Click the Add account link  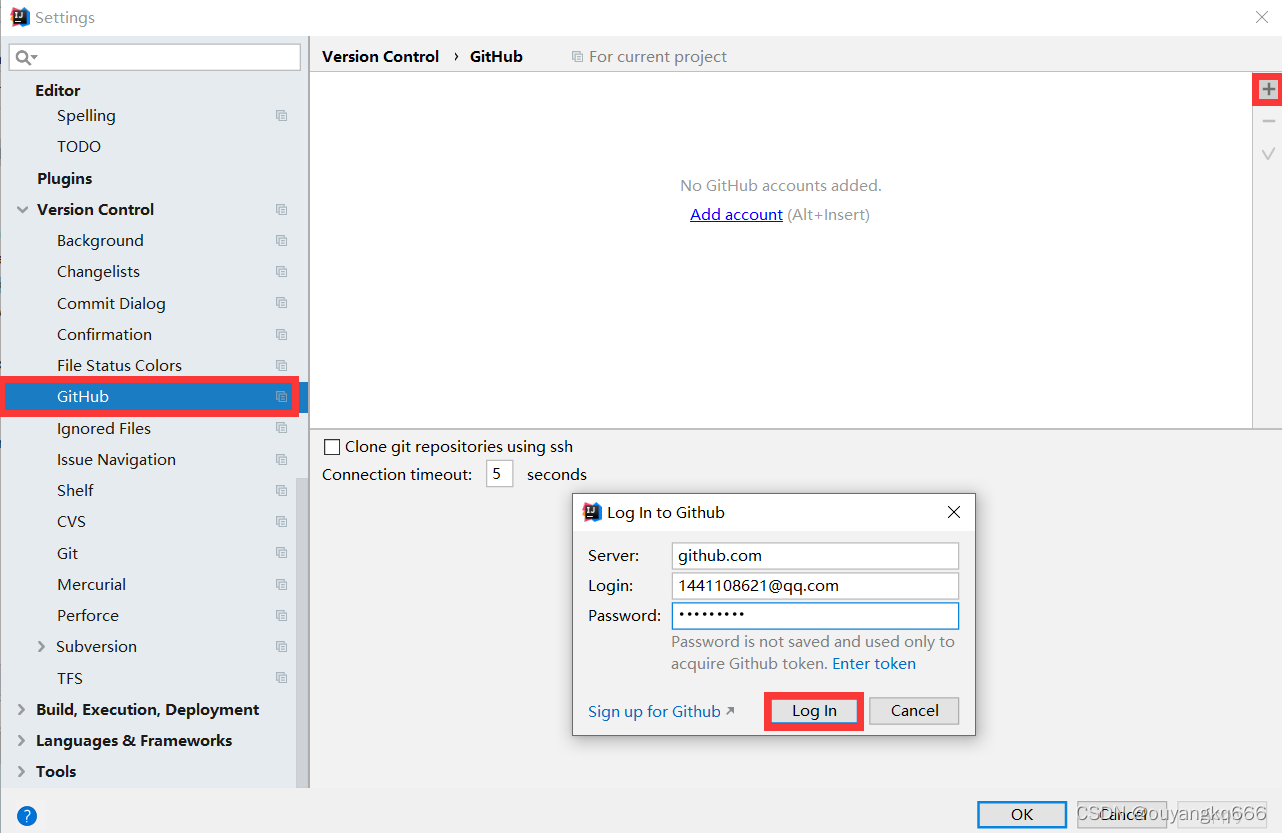pos(736,215)
